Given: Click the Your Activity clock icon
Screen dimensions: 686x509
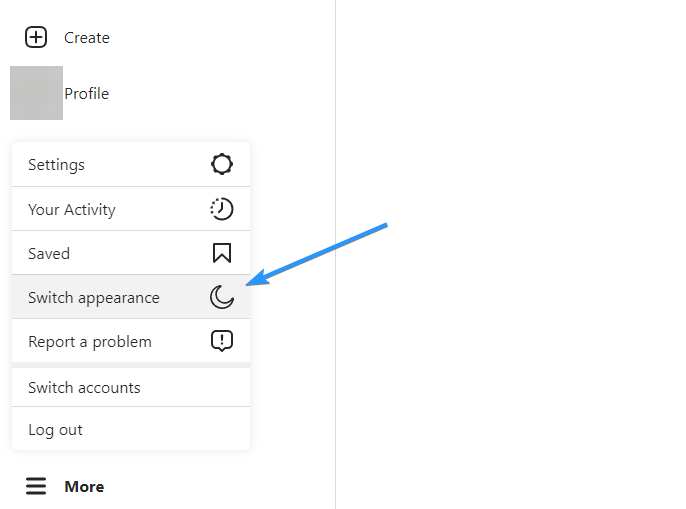Looking at the screenshot, I should [x=222, y=209].
